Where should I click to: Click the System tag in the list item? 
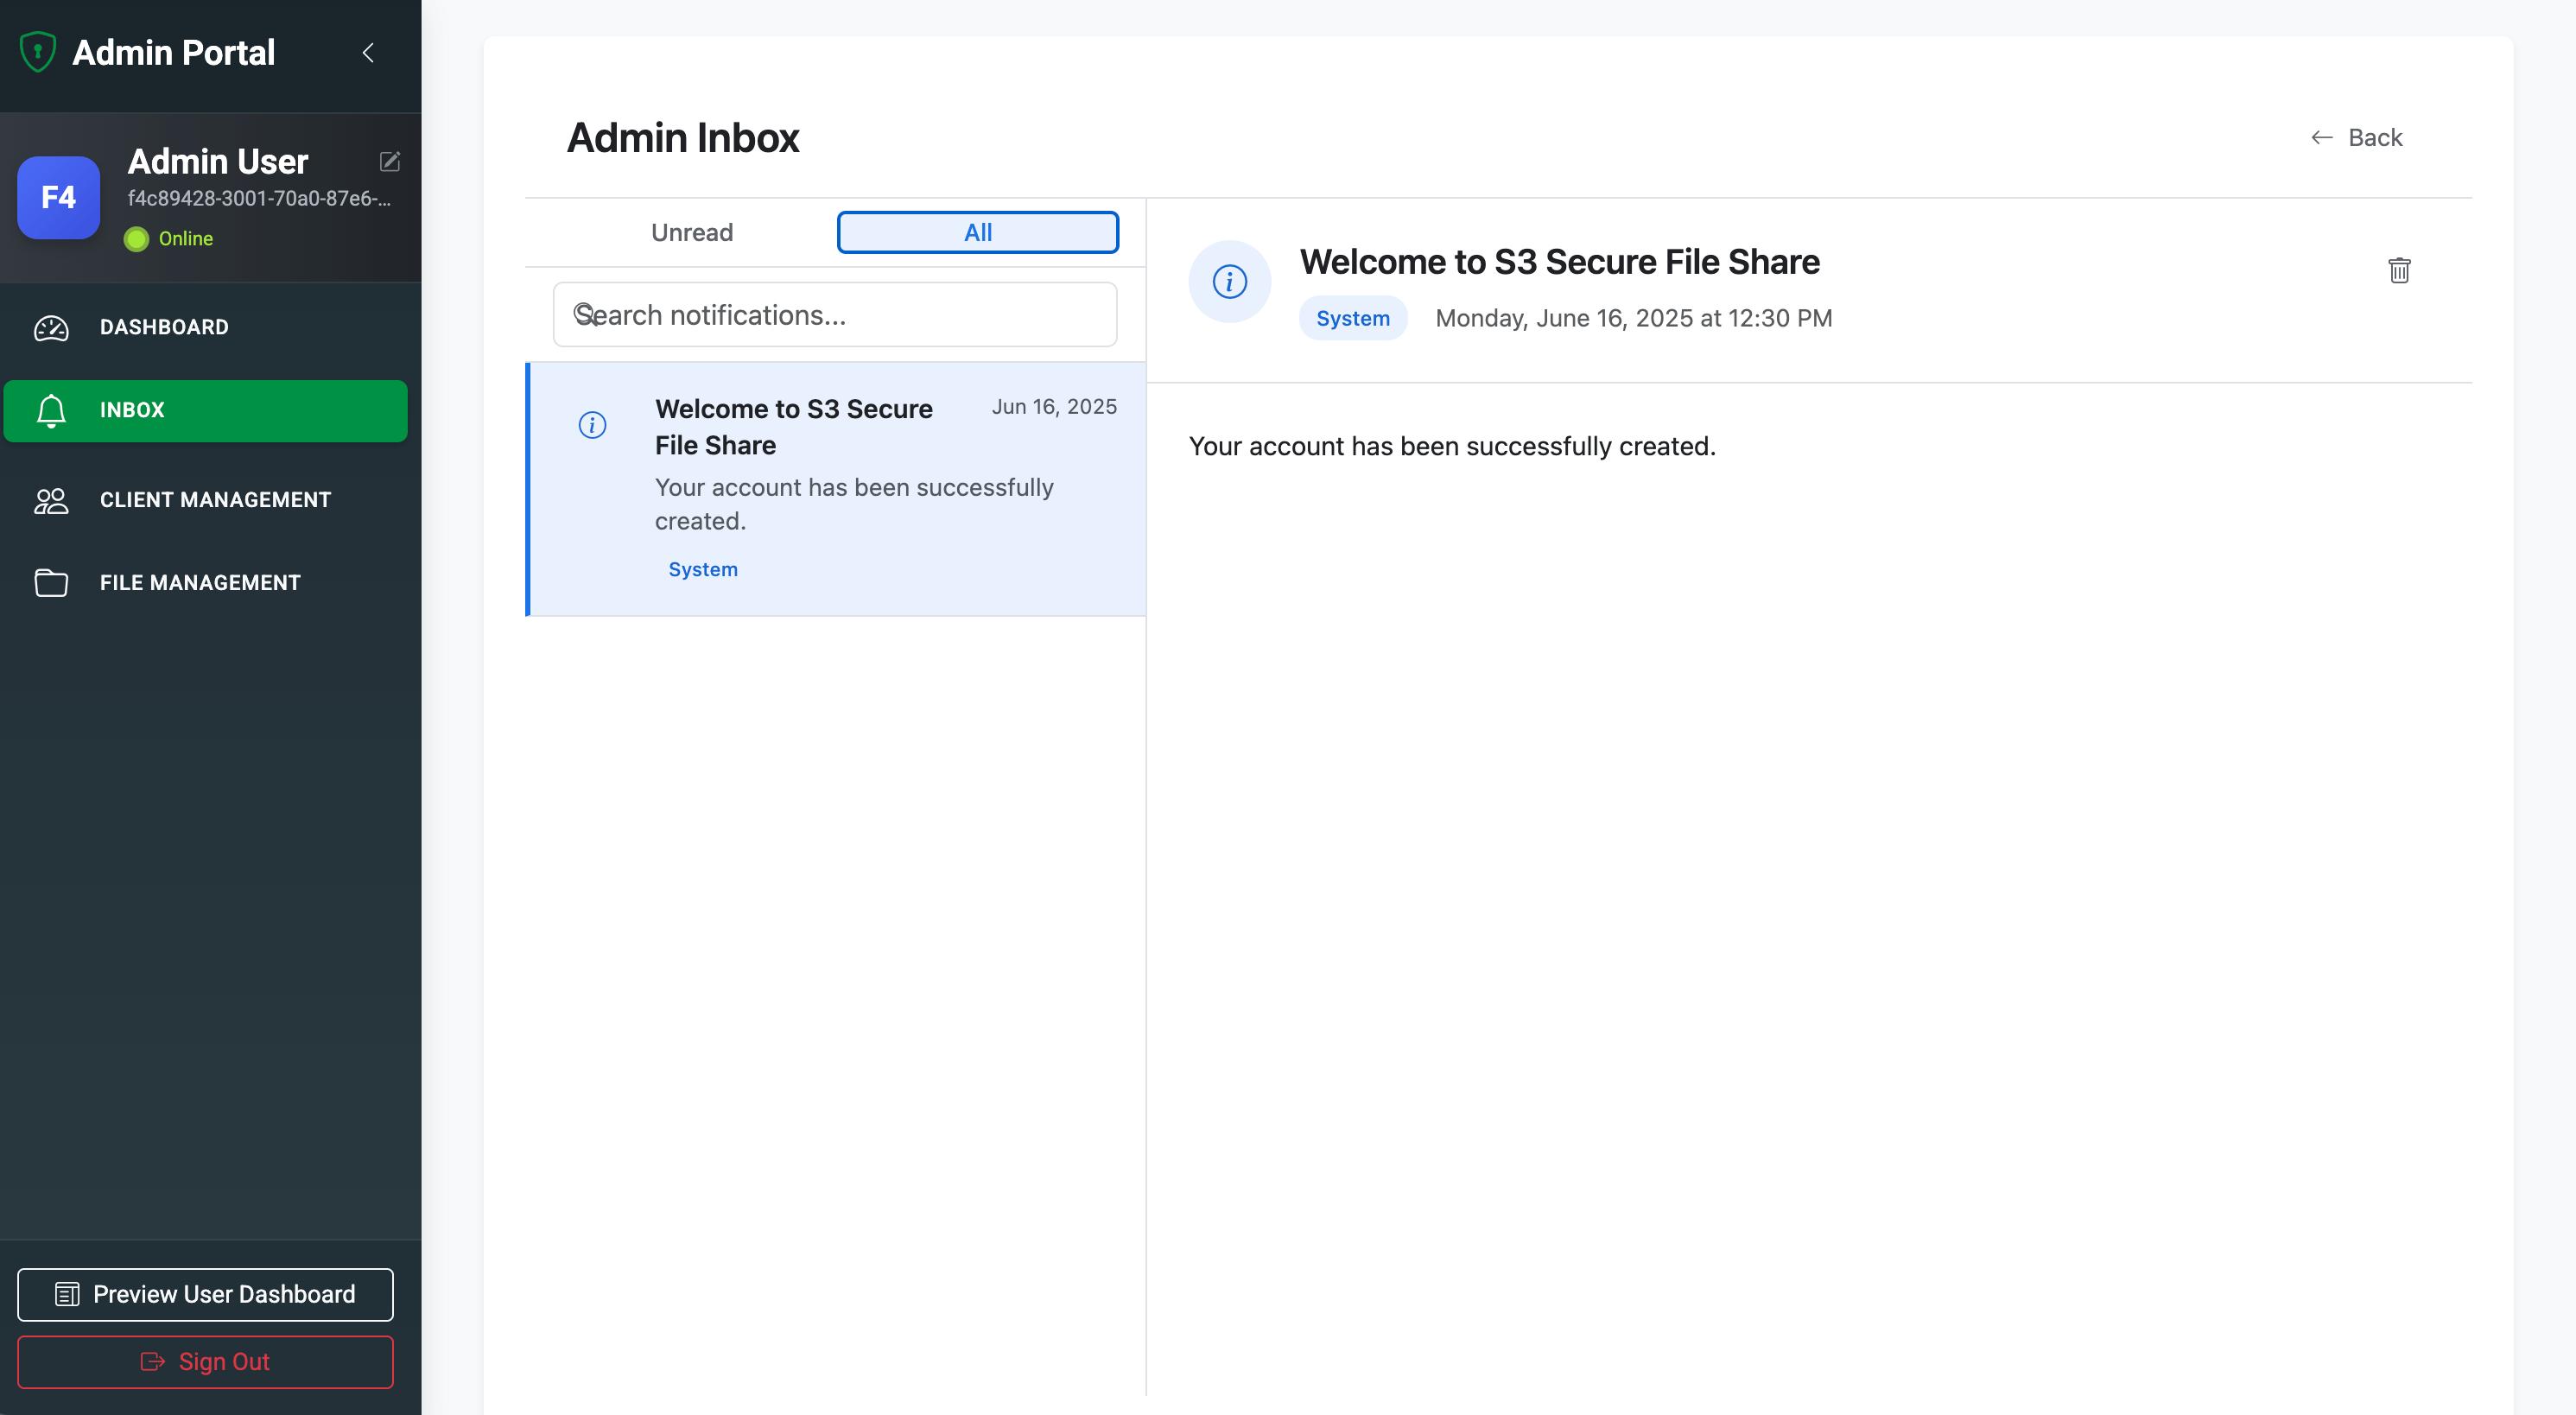tap(703, 569)
